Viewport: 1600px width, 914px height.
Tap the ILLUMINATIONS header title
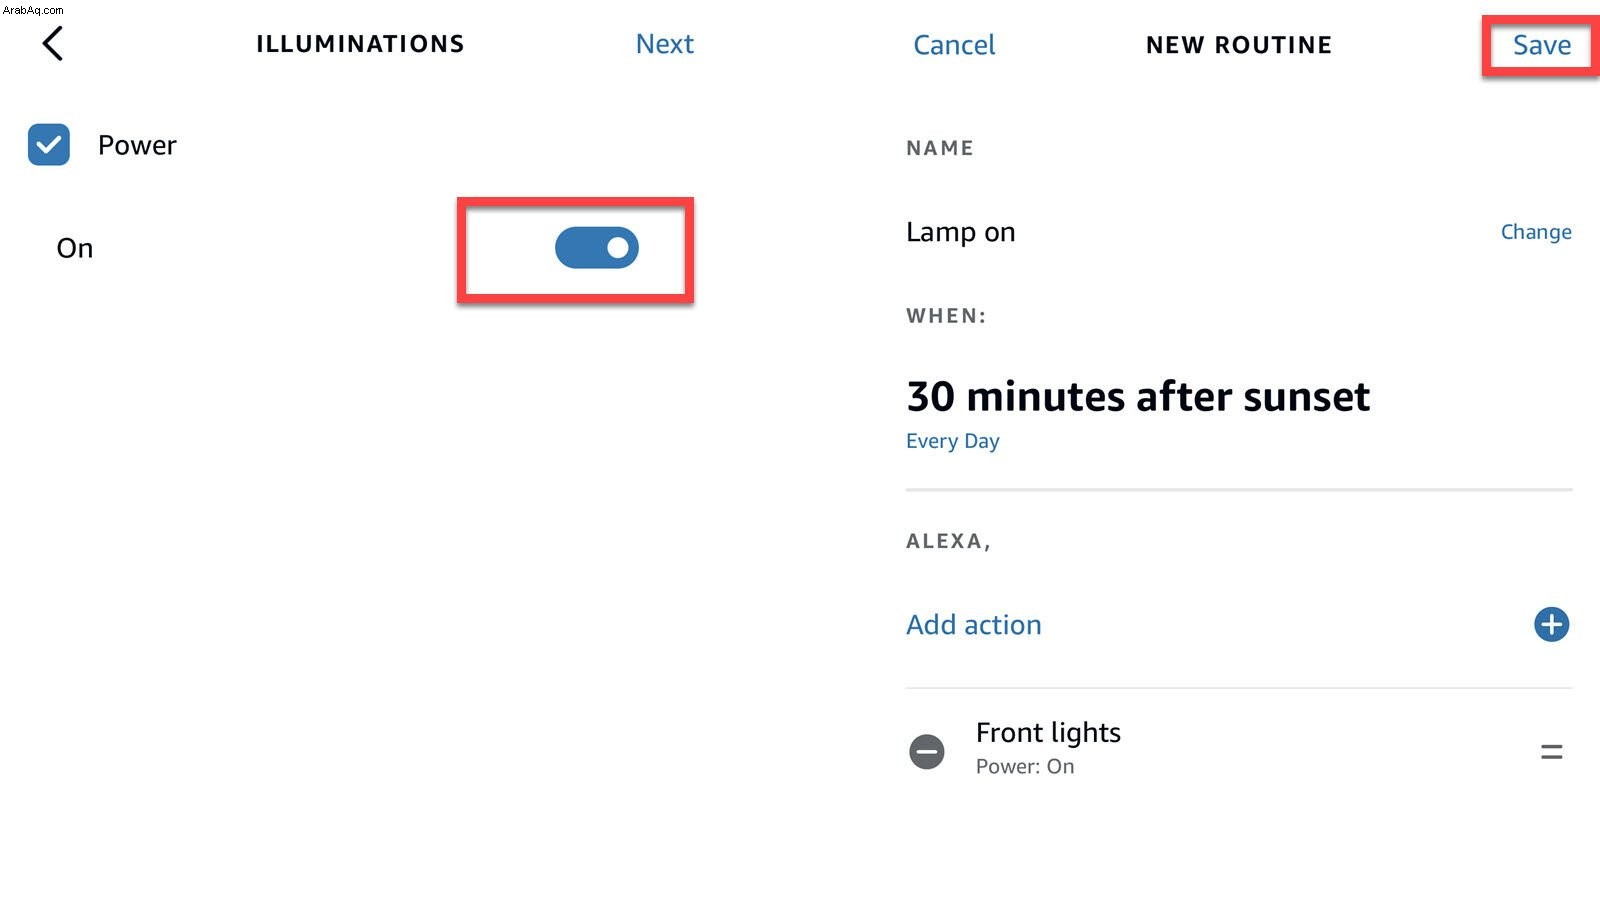tap(360, 44)
